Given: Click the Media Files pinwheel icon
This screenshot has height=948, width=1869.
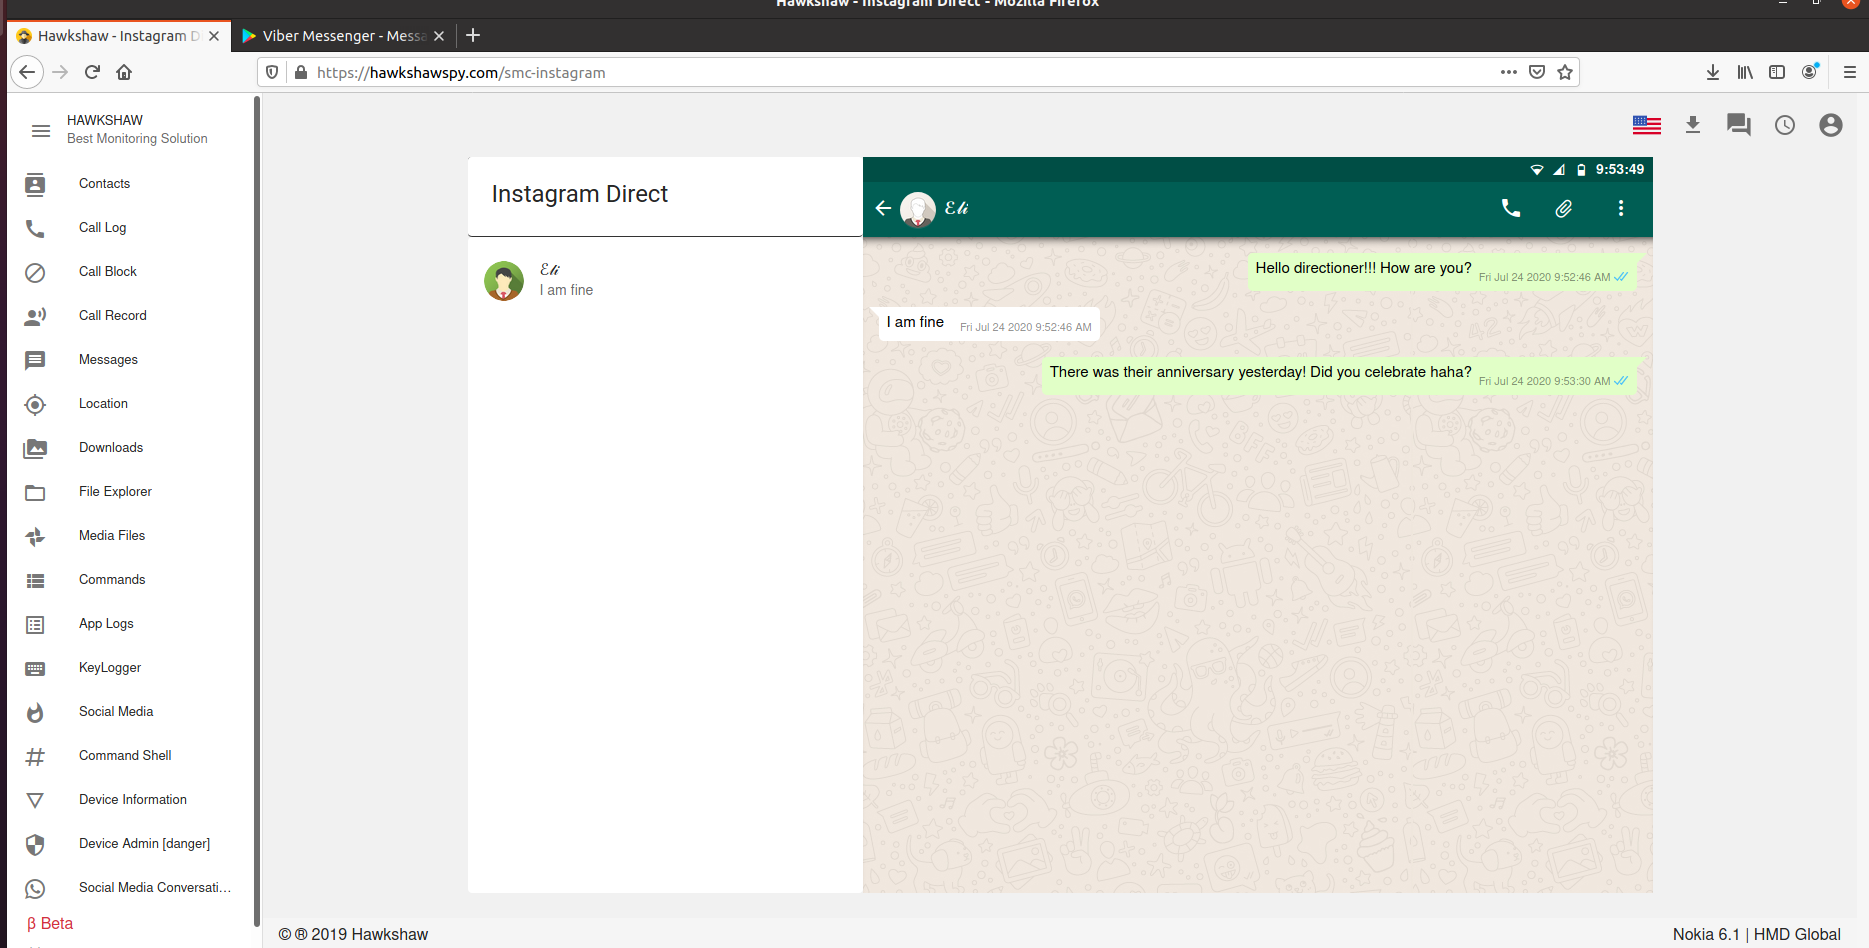Looking at the screenshot, I should tap(35, 536).
